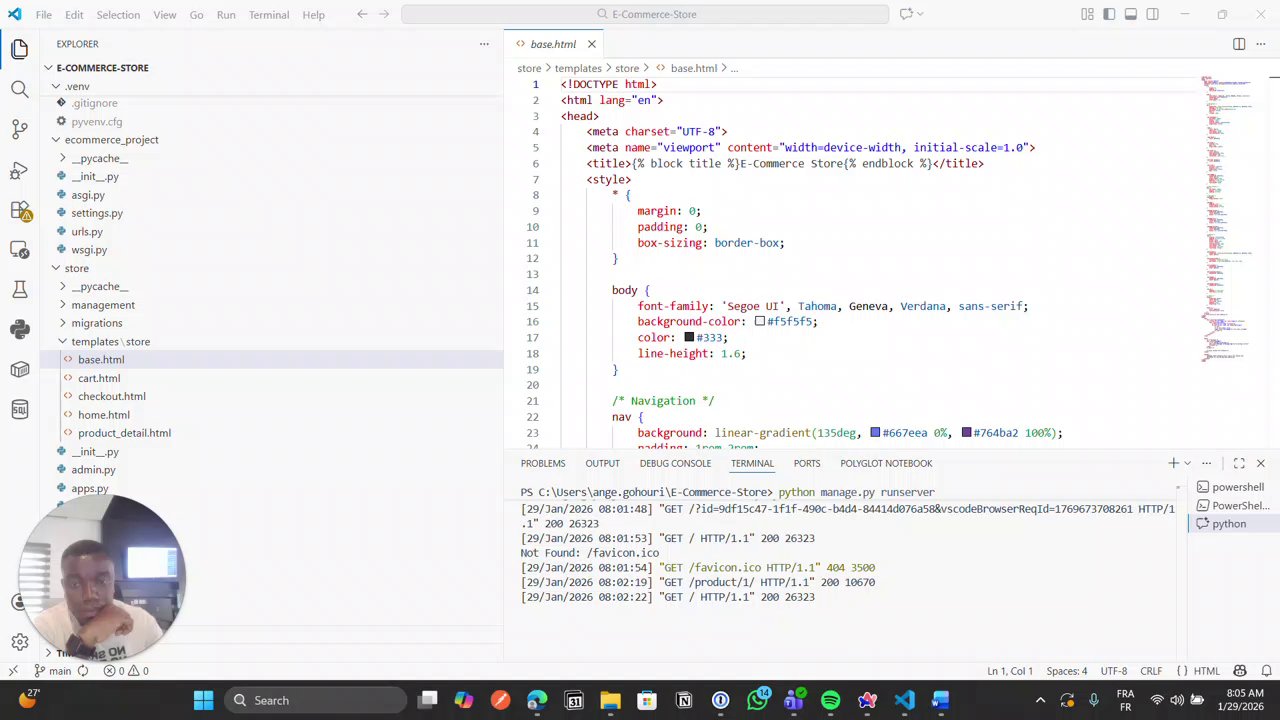Change indentation via Spaces: 4
Image resolution: width=1280 pixels, height=720 pixels.
(x=1067, y=671)
